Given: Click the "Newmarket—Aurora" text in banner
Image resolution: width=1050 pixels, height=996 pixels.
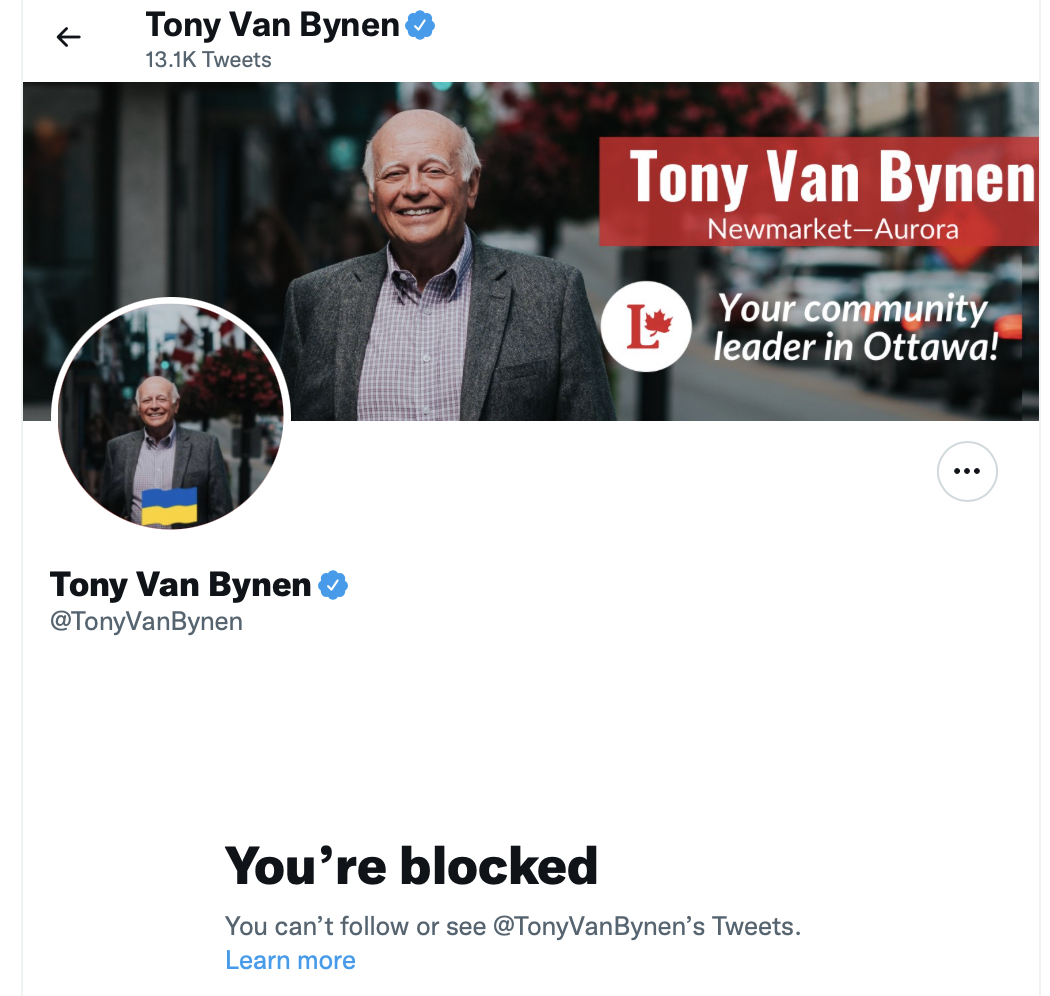Looking at the screenshot, I should tap(832, 229).
